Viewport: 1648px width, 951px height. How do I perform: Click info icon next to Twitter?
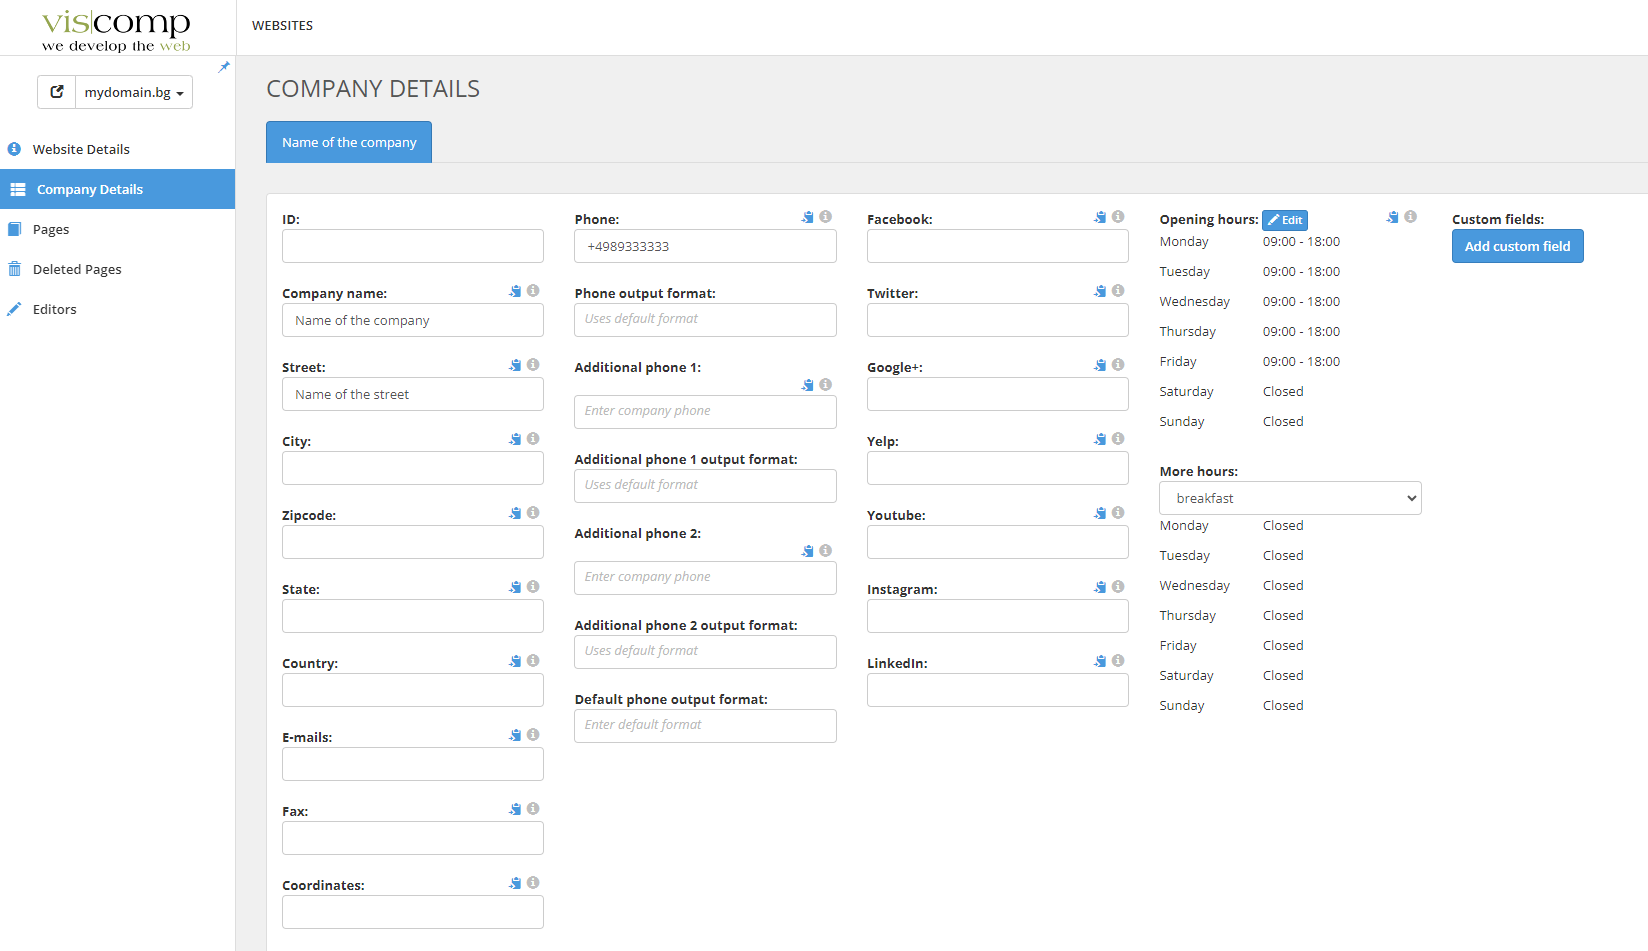(x=1118, y=291)
